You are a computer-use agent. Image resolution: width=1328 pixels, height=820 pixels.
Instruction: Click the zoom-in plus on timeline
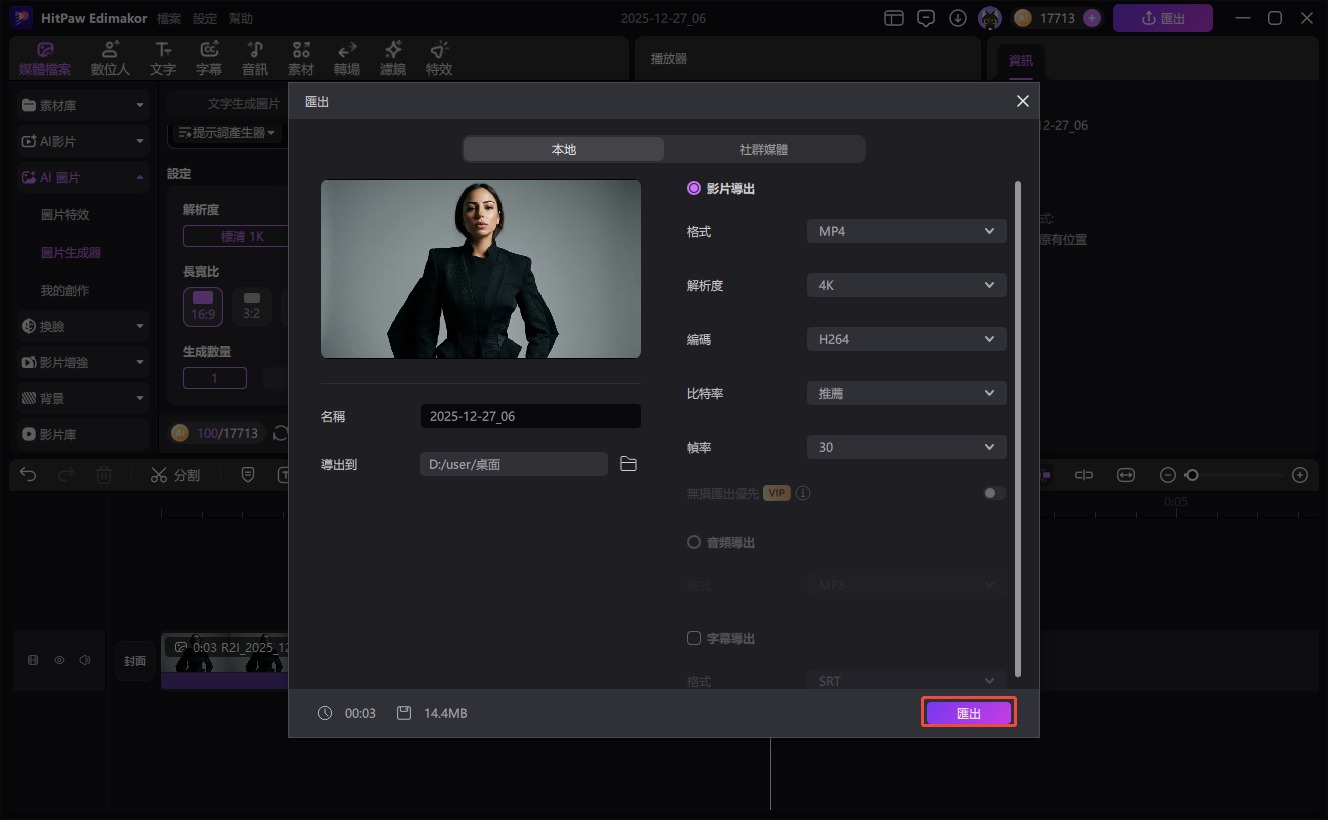point(1299,475)
